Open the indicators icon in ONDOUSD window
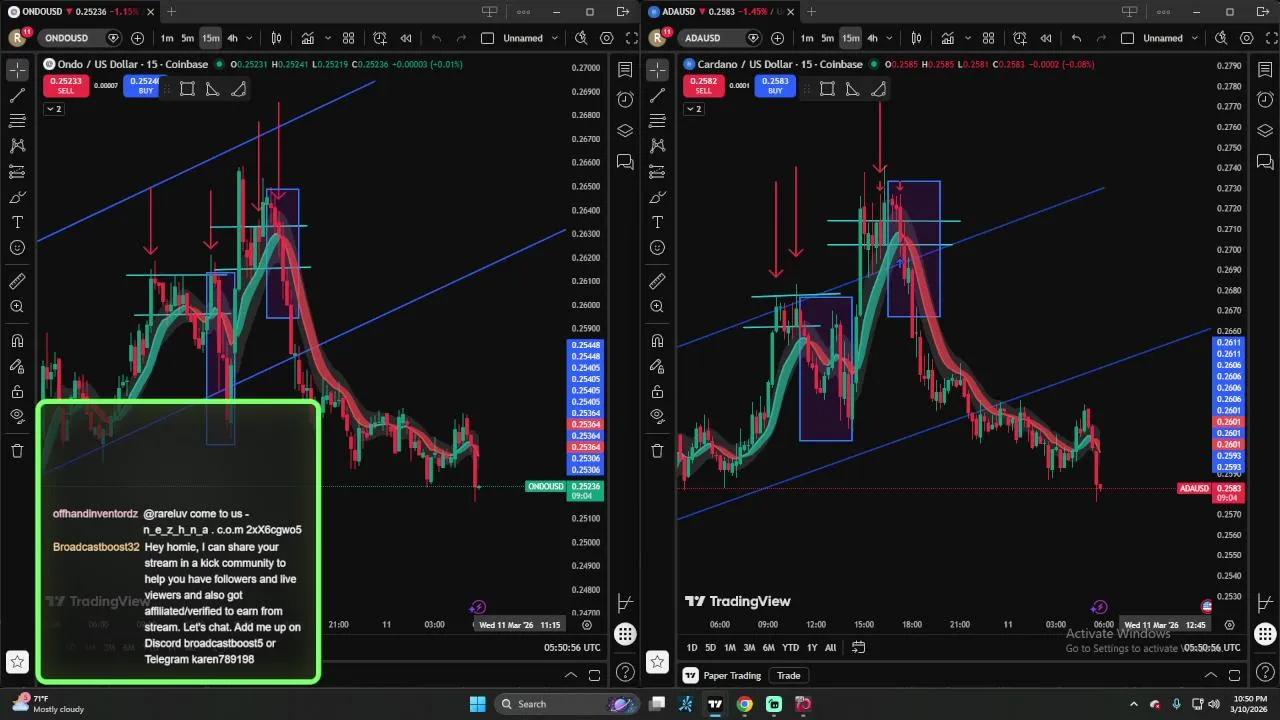The height and width of the screenshot is (720, 1280). (307, 38)
